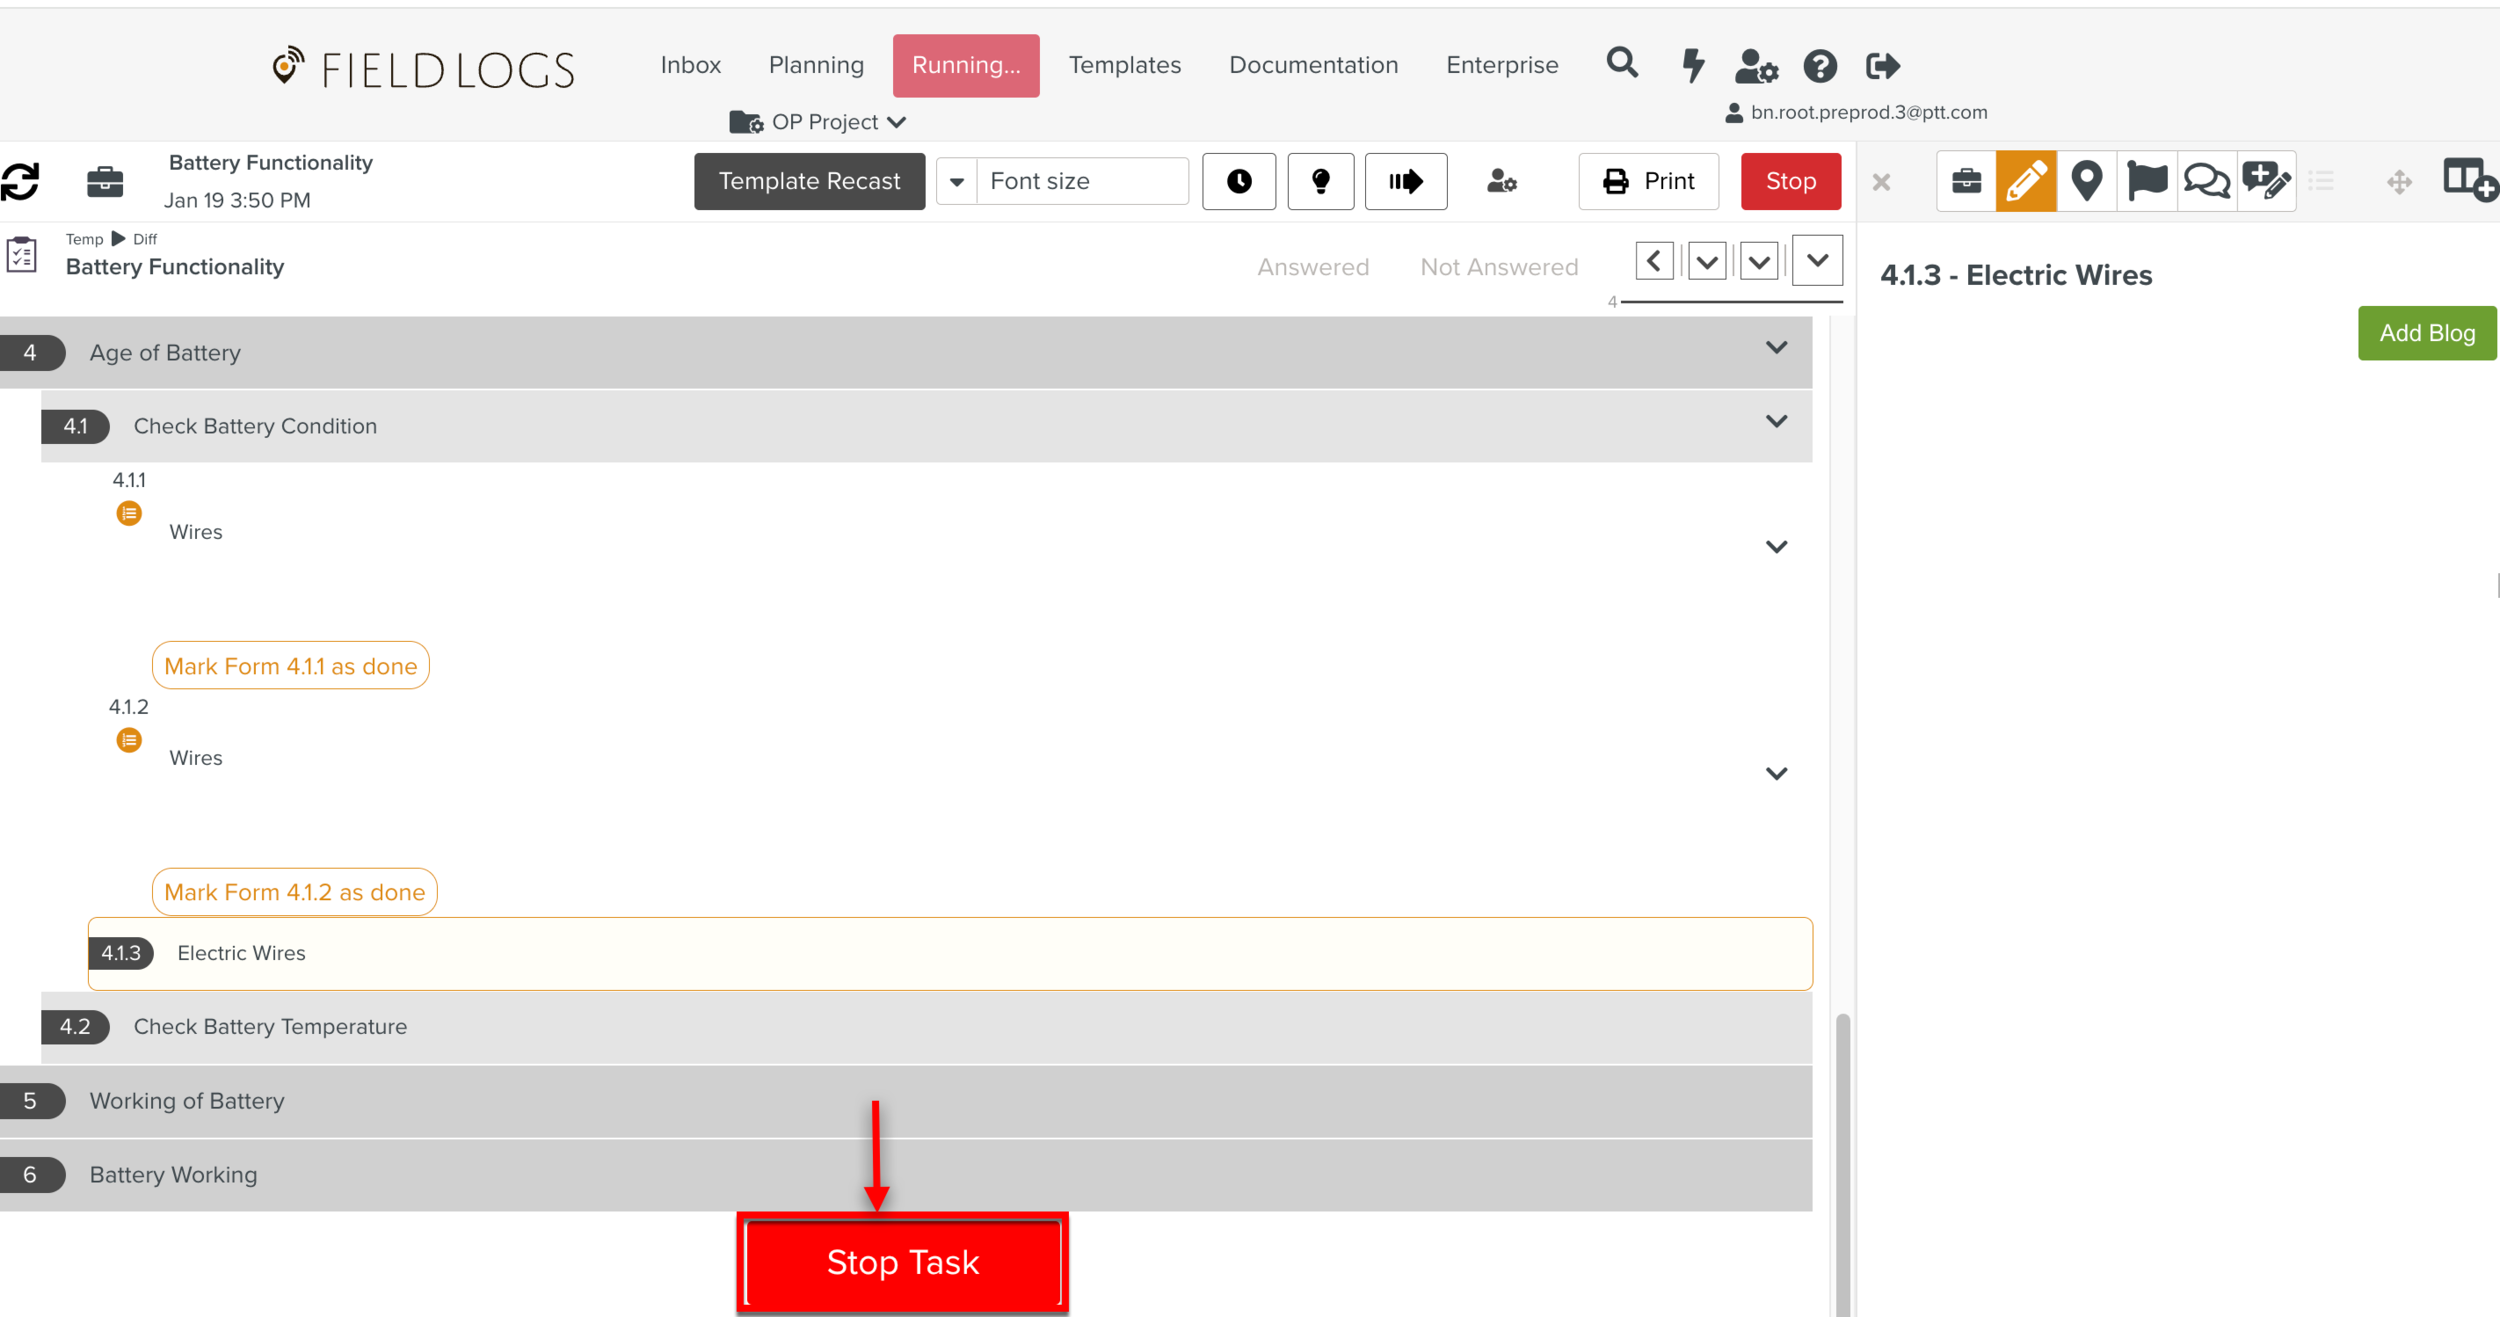Click the lightning bolt icon in header

tap(1692, 65)
